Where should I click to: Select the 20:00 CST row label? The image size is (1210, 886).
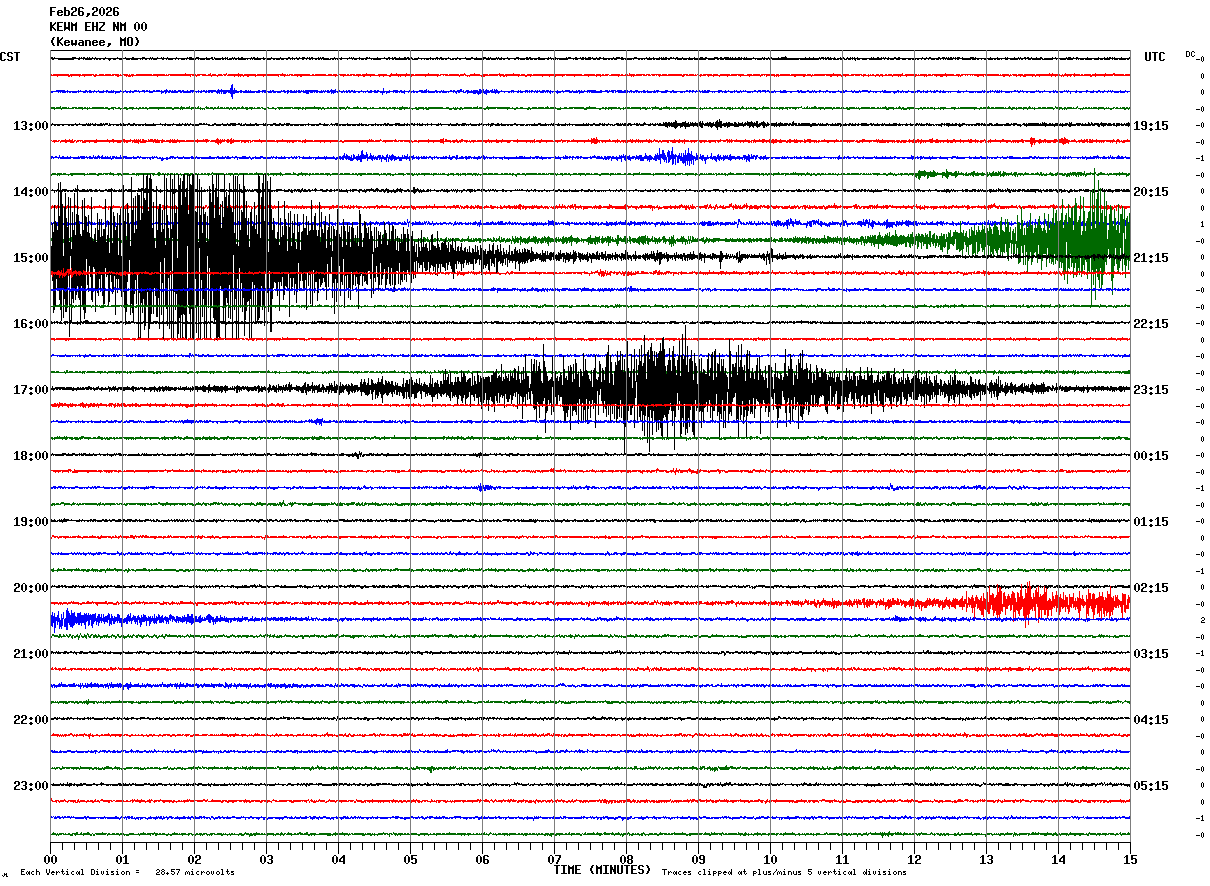click(x=30, y=587)
